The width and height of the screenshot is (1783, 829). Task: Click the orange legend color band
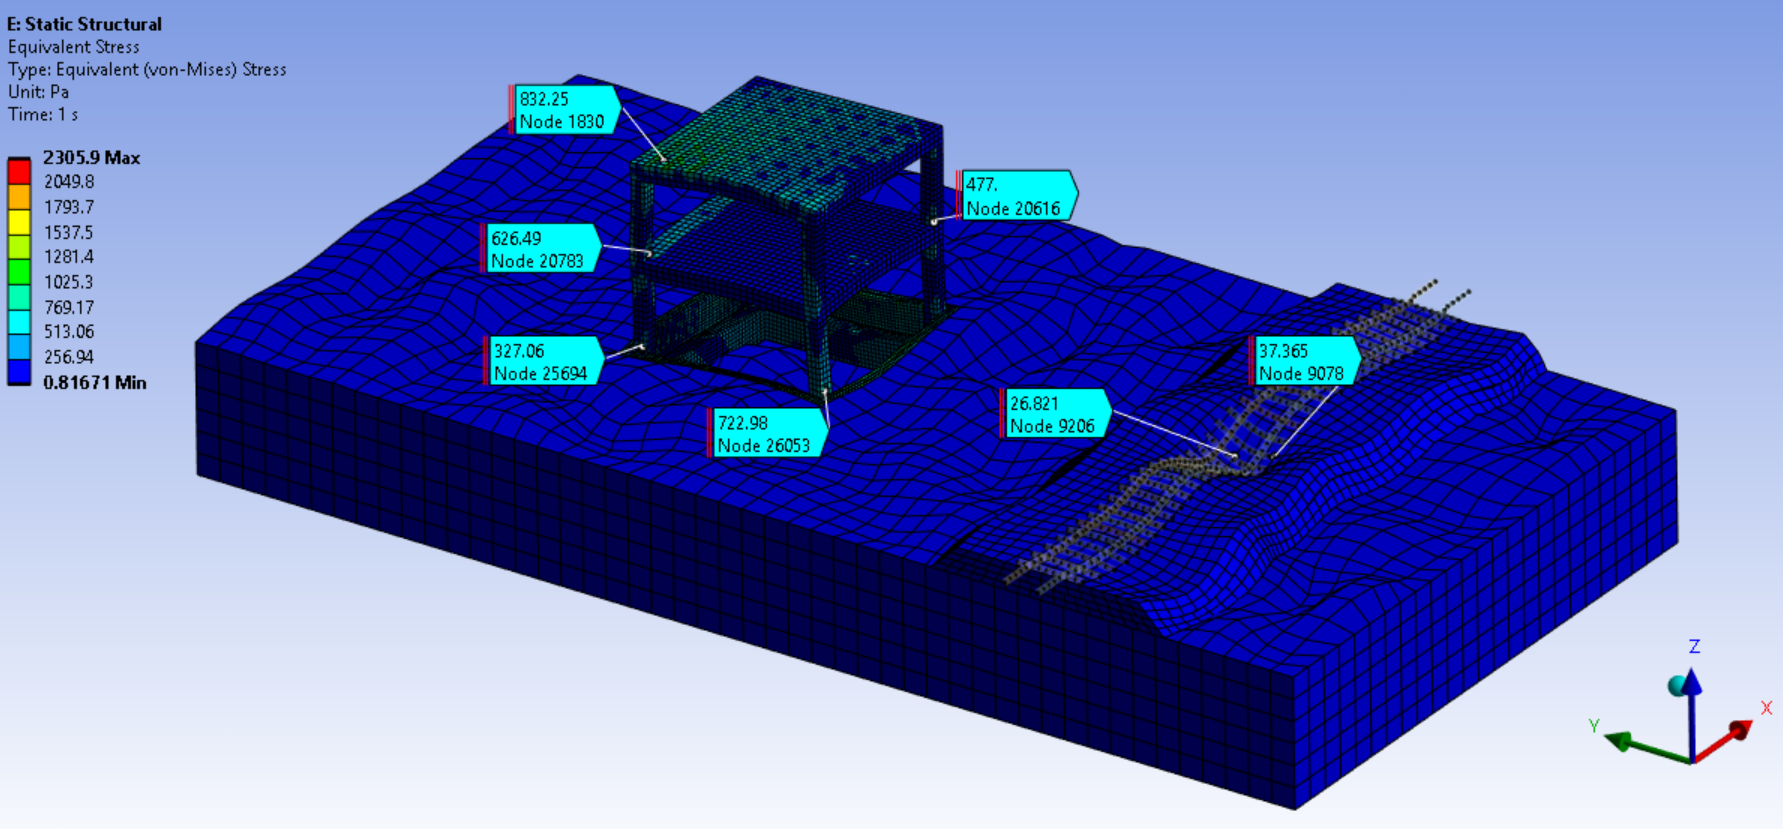pyautogui.click(x=19, y=196)
